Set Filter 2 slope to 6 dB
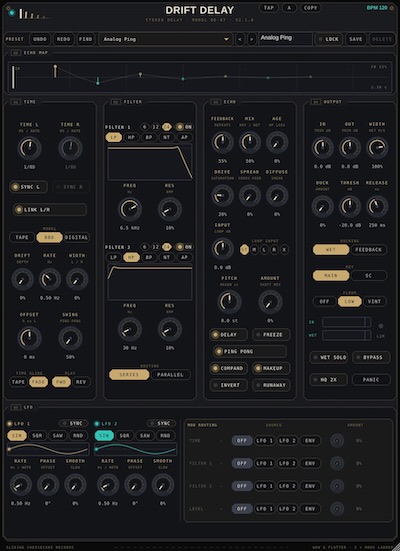400x551 pixels. coord(144,247)
